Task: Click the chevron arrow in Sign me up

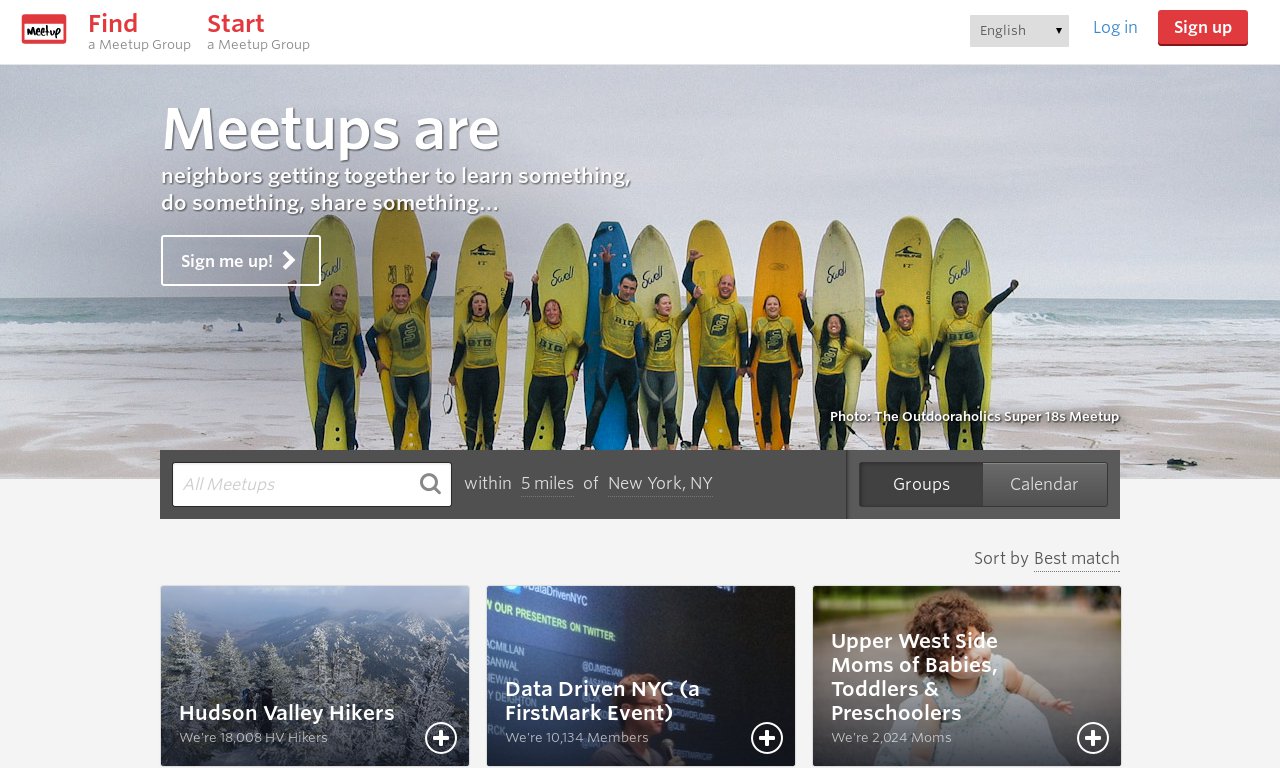Action: pyautogui.click(x=289, y=261)
